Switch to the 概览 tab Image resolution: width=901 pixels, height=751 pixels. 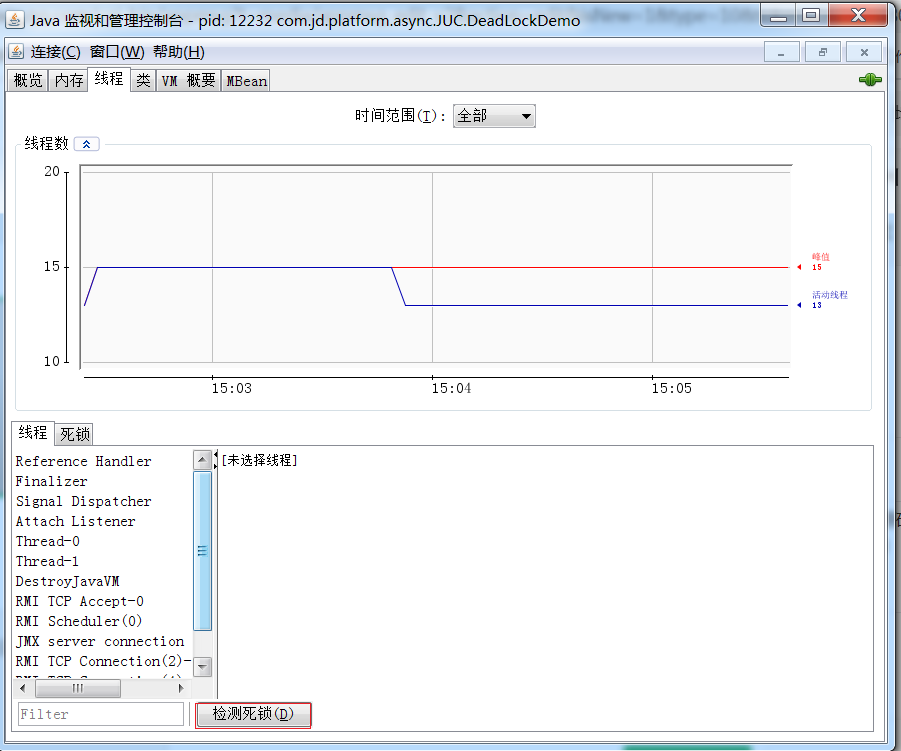(x=28, y=80)
